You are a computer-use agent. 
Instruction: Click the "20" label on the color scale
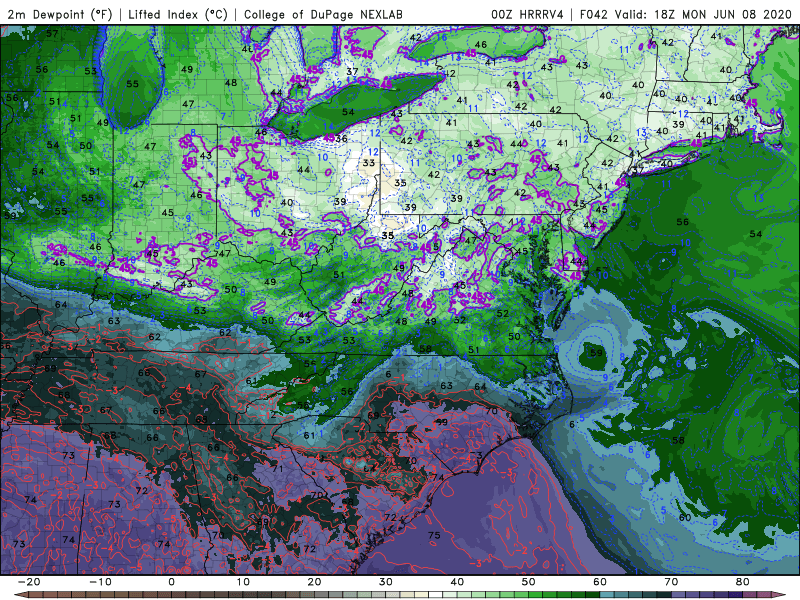coord(314,582)
